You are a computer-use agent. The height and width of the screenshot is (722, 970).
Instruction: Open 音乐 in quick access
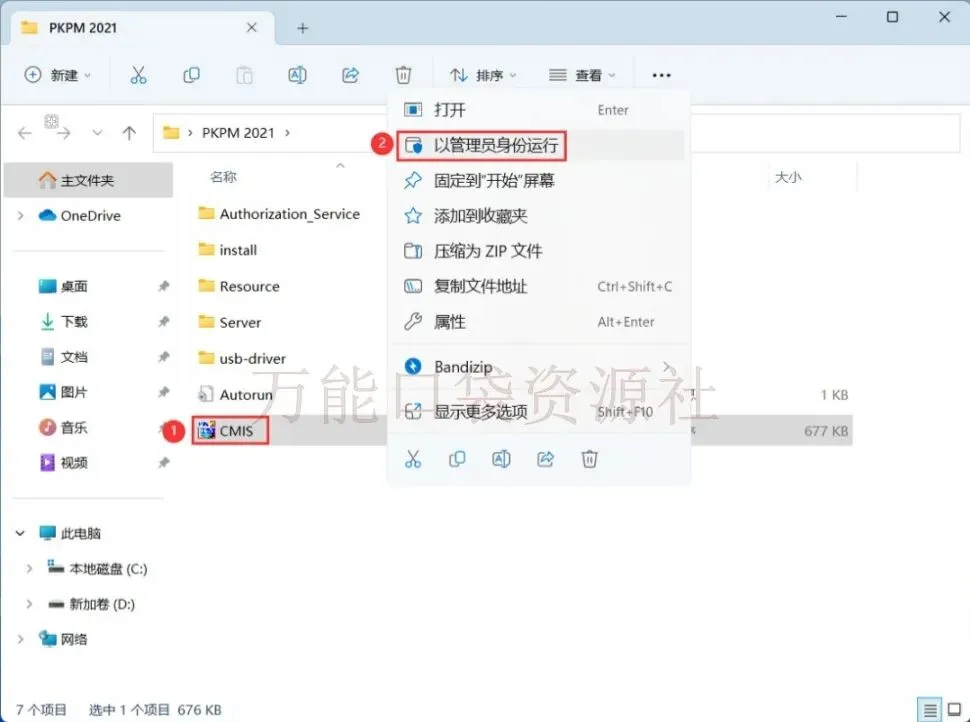pos(63,428)
